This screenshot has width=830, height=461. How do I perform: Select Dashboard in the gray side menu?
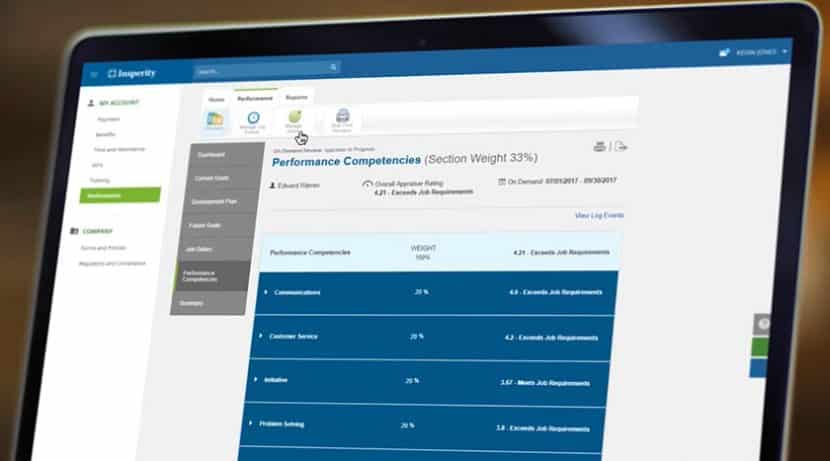coord(212,154)
